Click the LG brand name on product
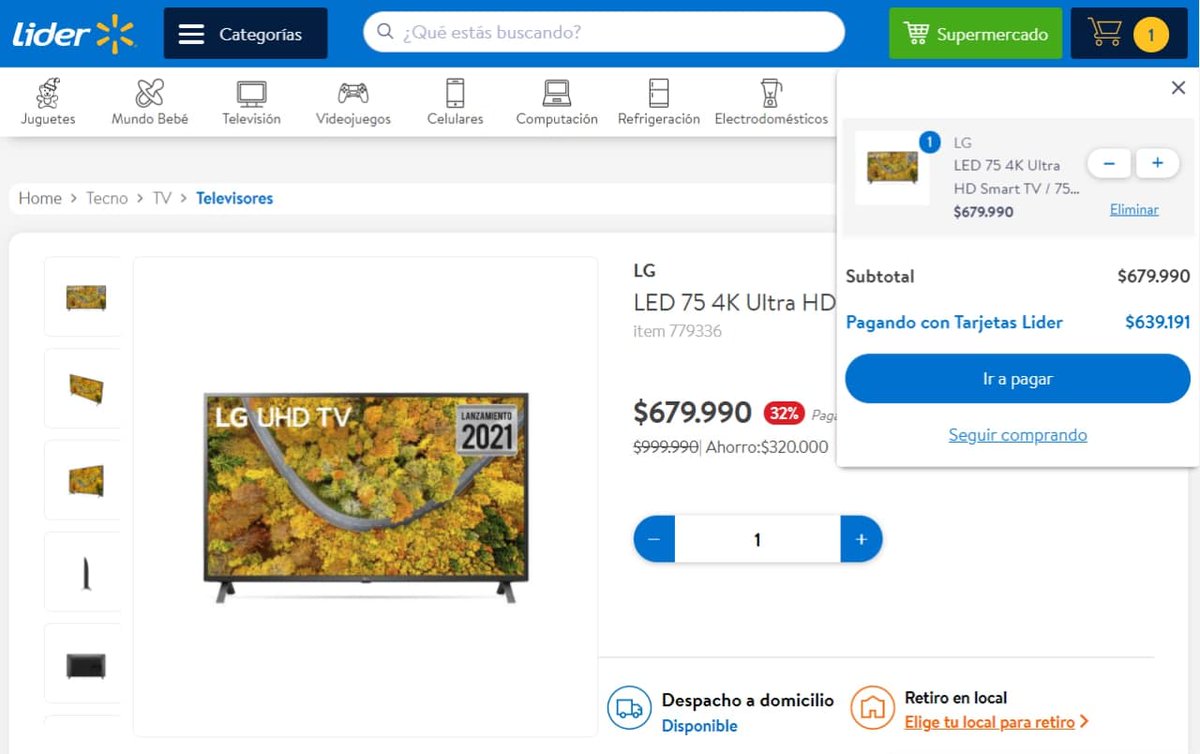 click(x=645, y=270)
